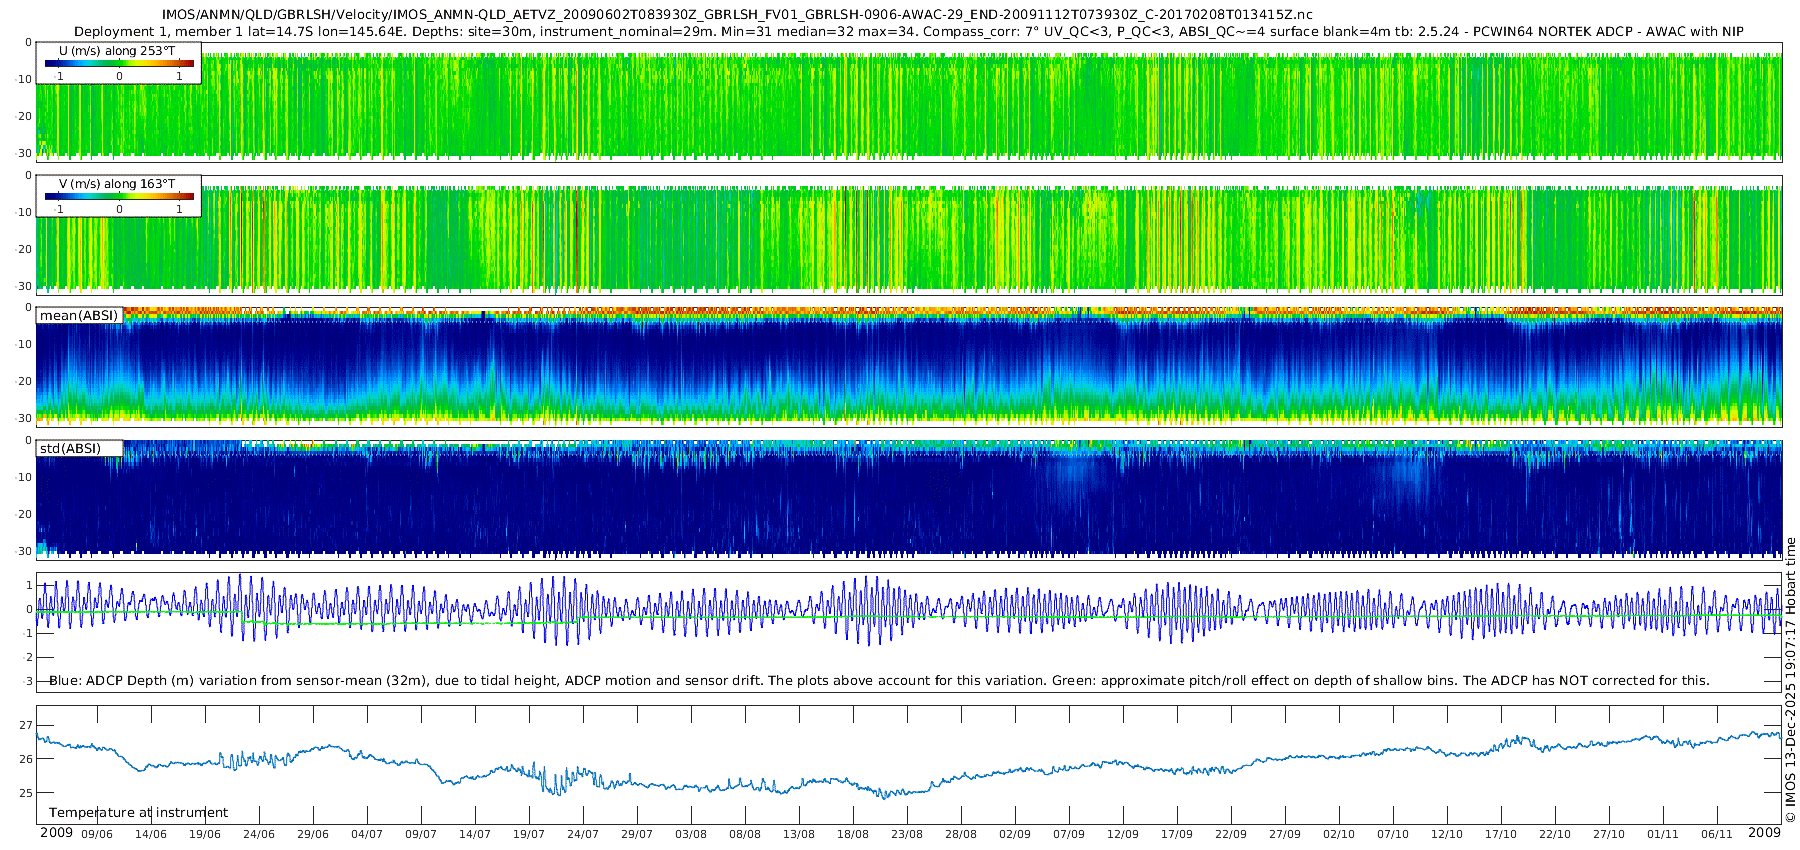Click the 07/09 date tick label
The height and width of the screenshot is (850, 1800).
[1069, 835]
